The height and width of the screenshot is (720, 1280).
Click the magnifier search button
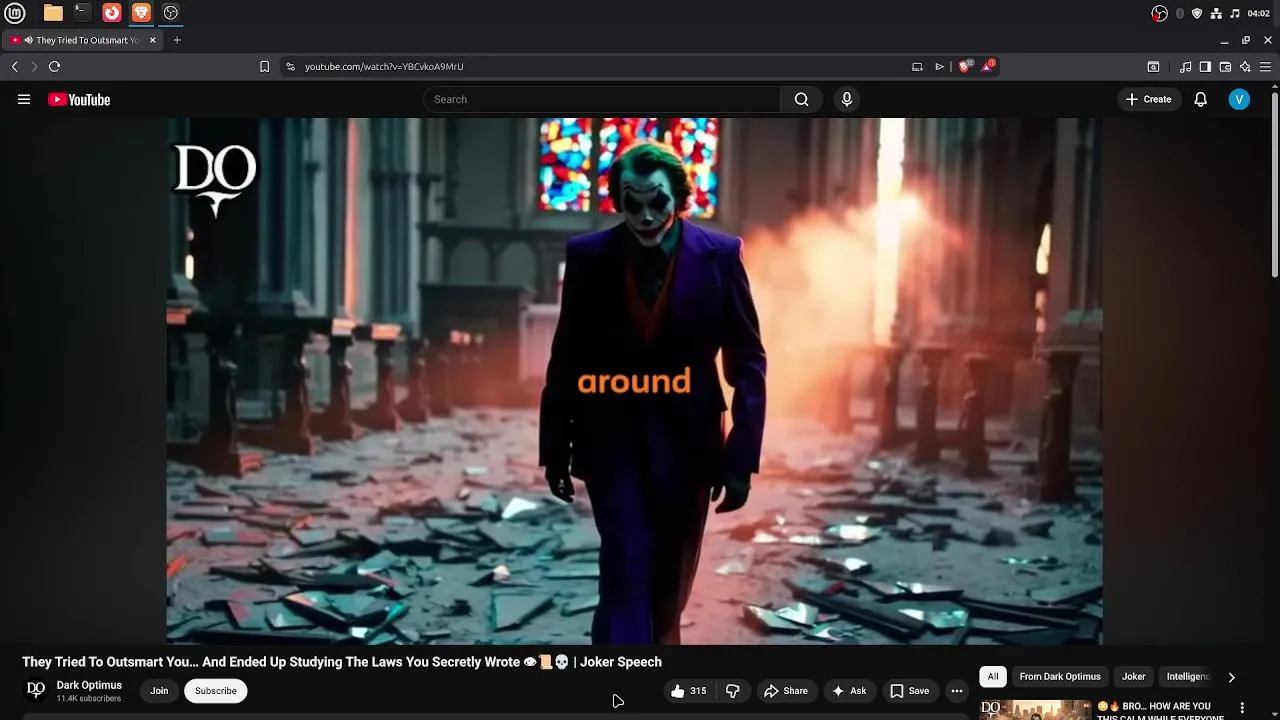point(801,99)
